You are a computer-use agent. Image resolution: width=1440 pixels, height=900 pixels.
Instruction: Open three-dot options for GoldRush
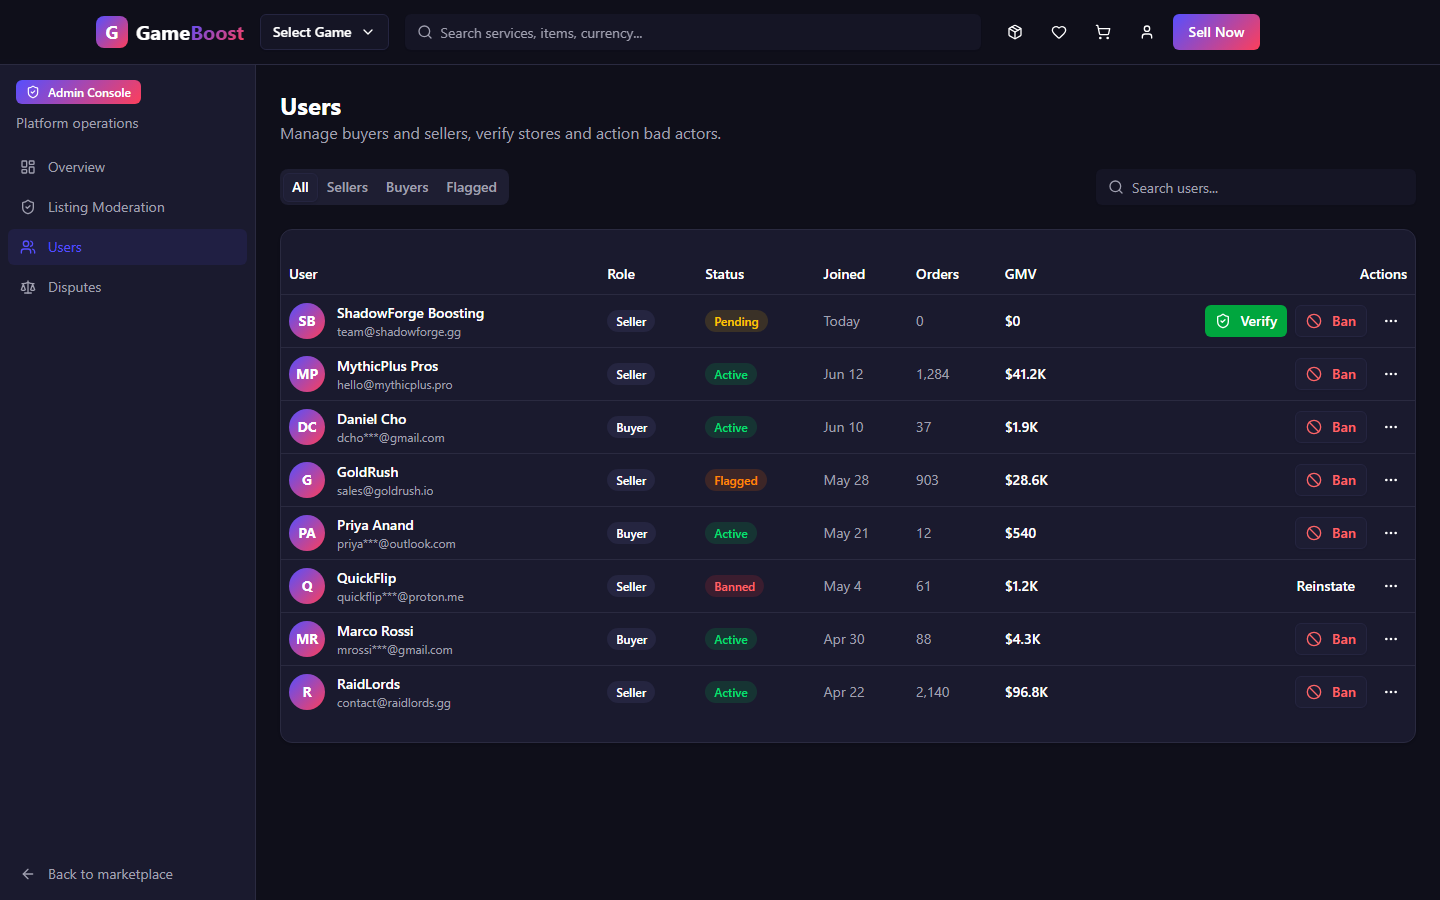(x=1391, y=480)
